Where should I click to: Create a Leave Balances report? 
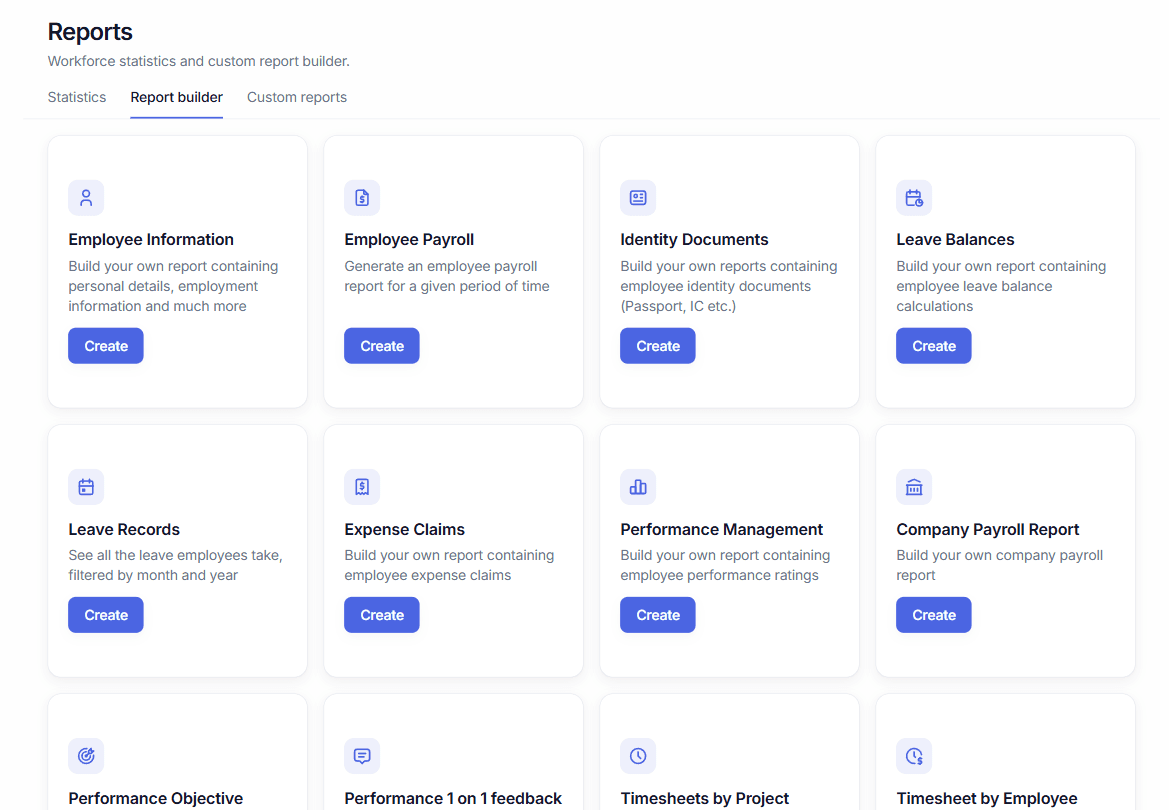tap(933, 346)
